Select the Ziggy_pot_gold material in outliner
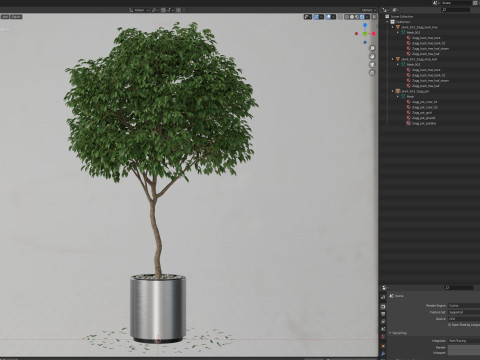This screenshot has height=360, width=480. click(422, 112)
